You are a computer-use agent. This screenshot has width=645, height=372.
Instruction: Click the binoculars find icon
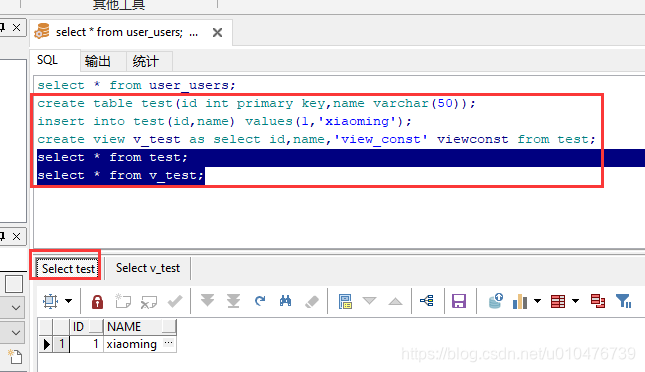[285, 301]
